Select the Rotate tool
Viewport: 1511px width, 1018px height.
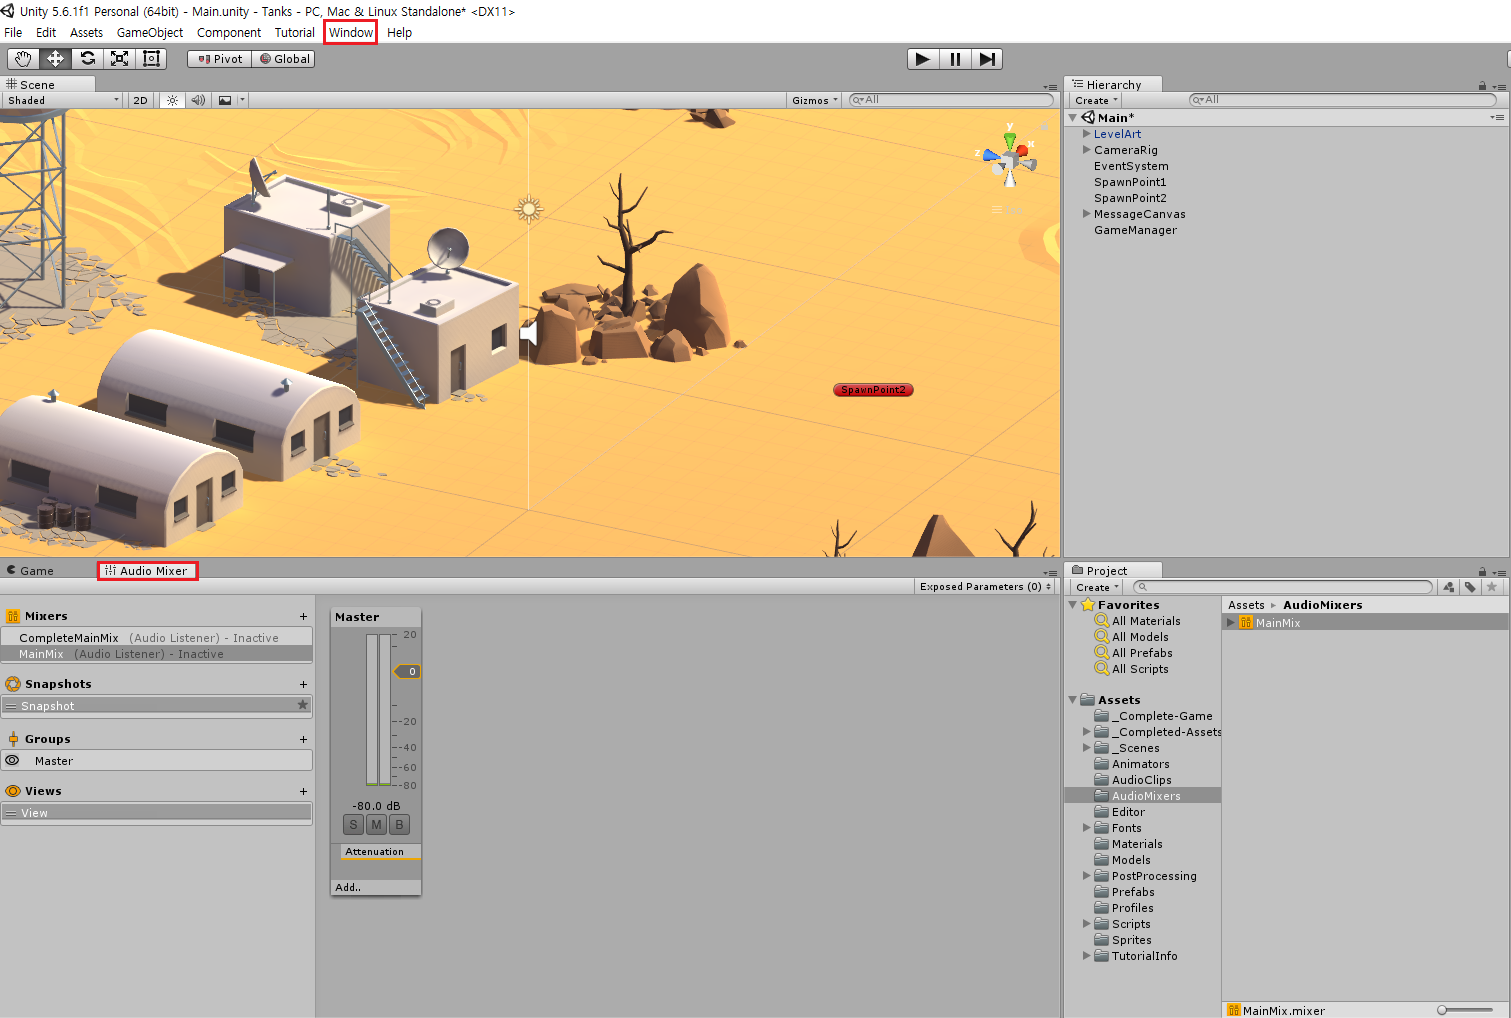87,58
